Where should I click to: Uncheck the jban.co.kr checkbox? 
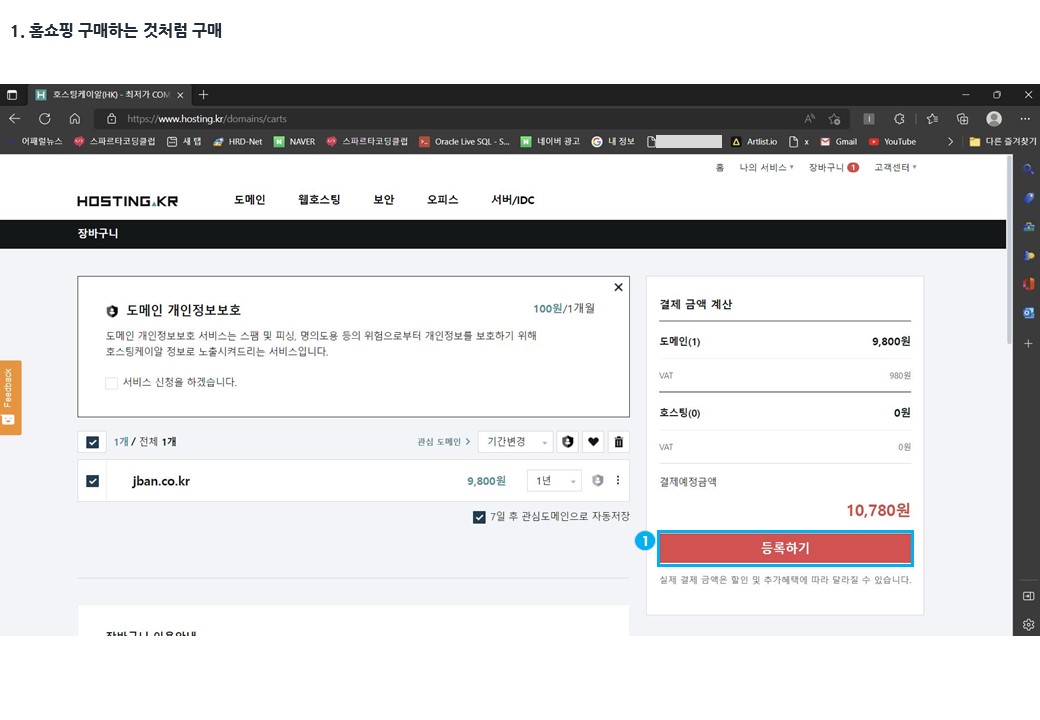coord(92,481)
